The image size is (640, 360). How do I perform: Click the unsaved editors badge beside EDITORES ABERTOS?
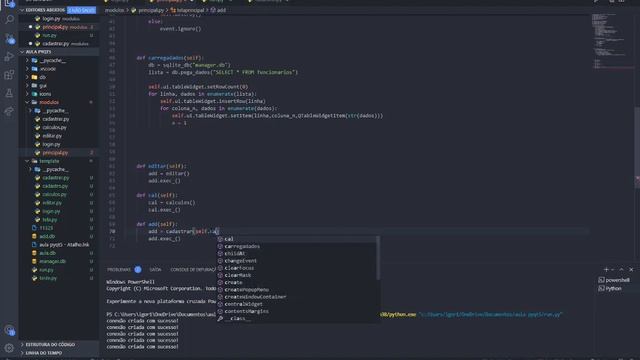click(82, 10)
